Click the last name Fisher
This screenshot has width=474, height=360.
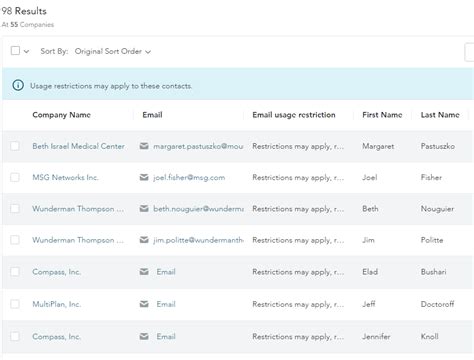[x=431, y=177]
